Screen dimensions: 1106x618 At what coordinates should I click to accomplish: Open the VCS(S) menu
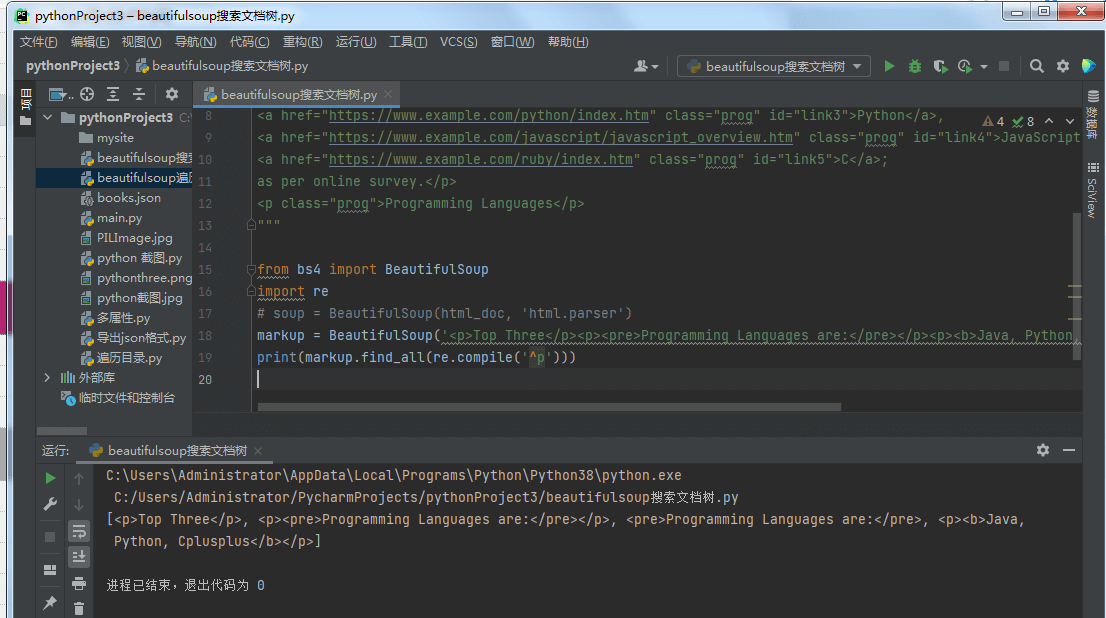(x=458, y=42)
